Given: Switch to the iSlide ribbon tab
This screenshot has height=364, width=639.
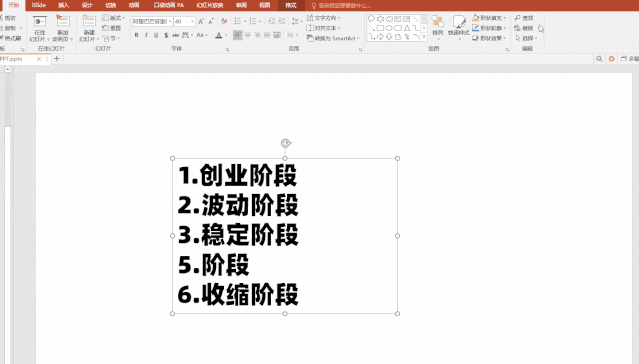Looking at the screenshot, I should coord(39,5).
